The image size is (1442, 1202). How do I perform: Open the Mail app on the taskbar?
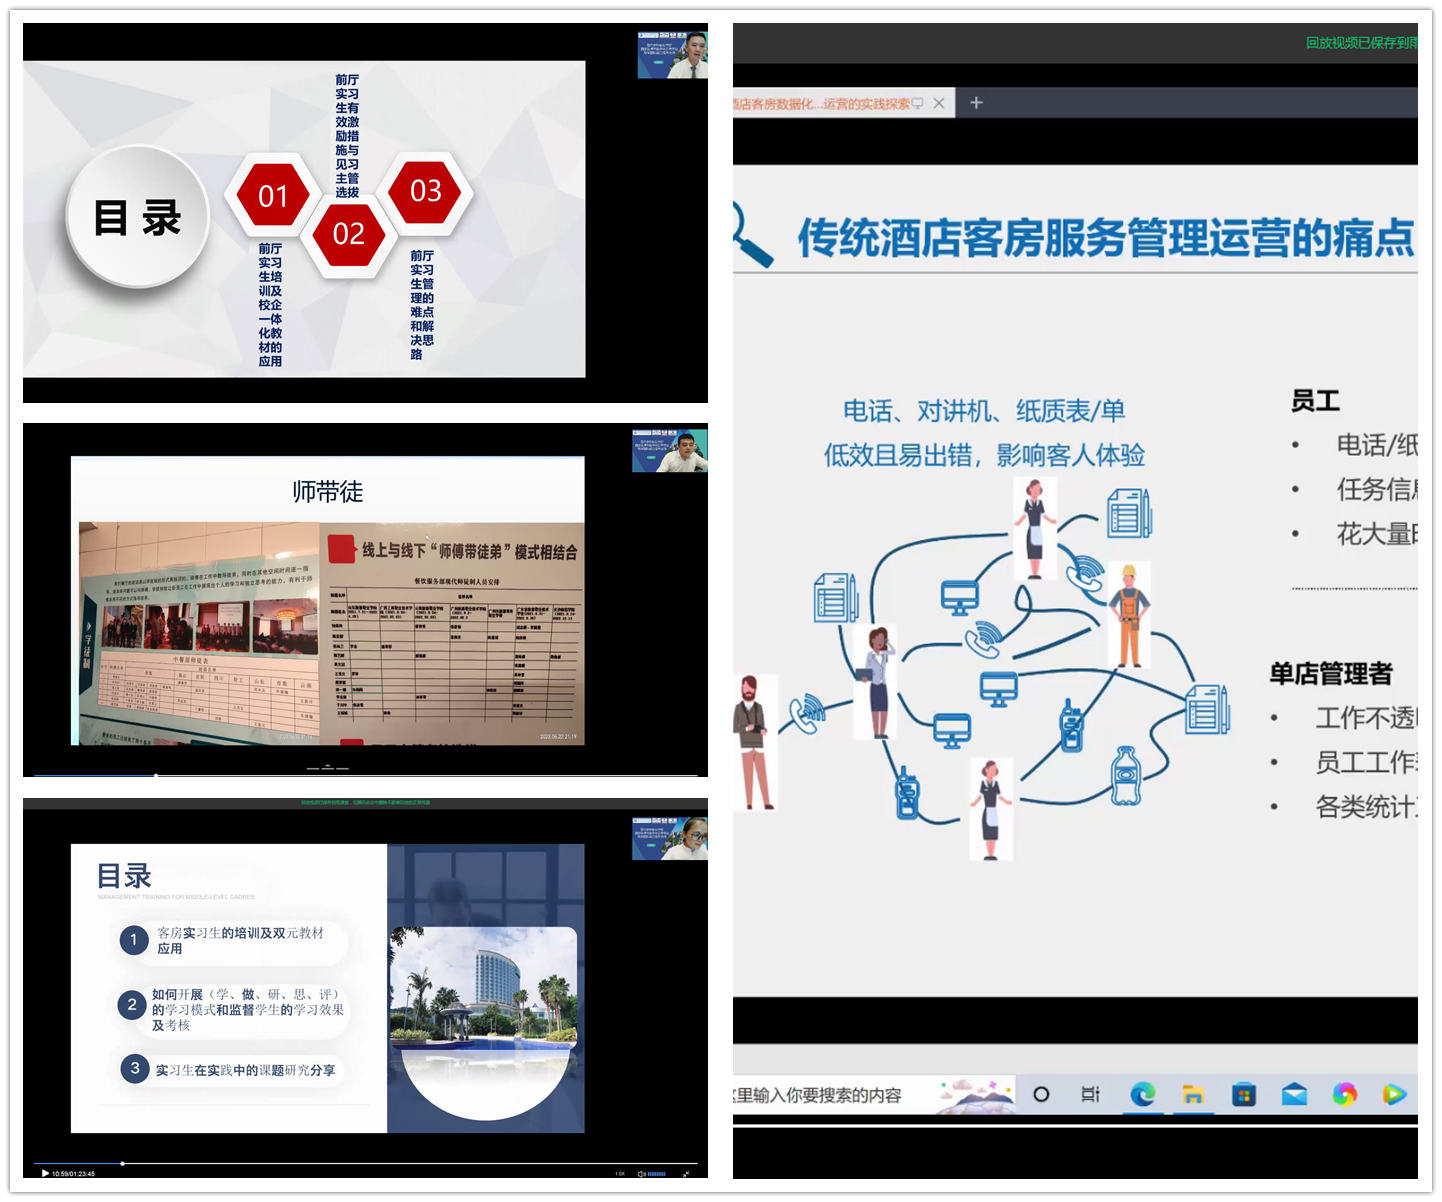1294,1095
